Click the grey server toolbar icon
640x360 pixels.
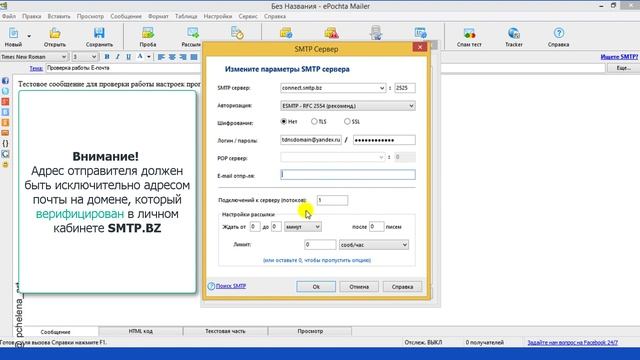pos(376,33)
